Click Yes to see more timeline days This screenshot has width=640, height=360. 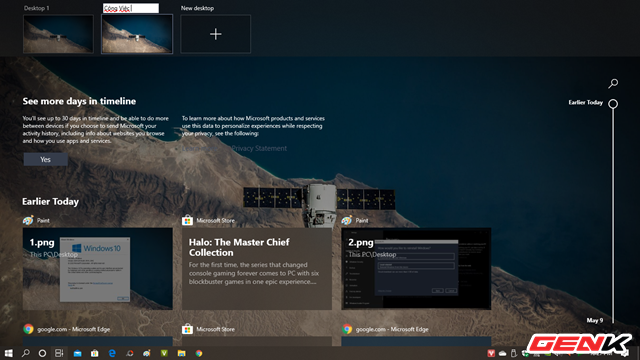46,160
